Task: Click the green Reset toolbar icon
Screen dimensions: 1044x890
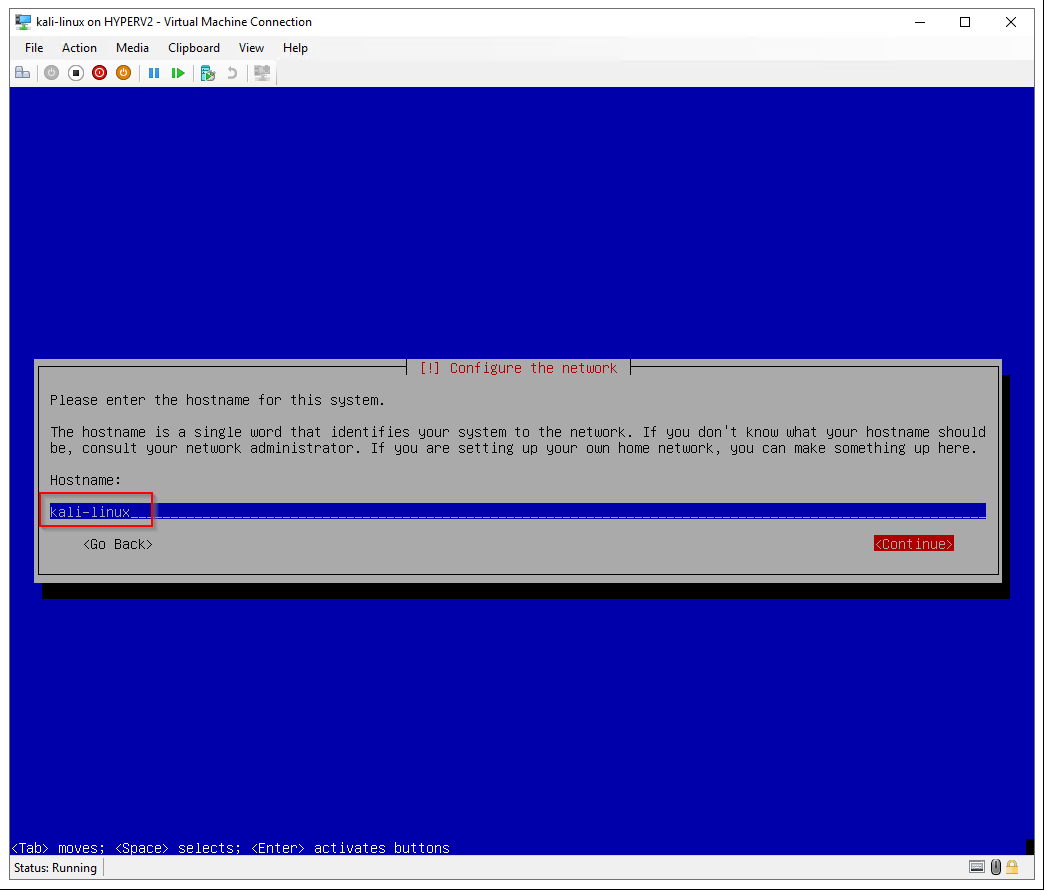Action: pos(177,73)
